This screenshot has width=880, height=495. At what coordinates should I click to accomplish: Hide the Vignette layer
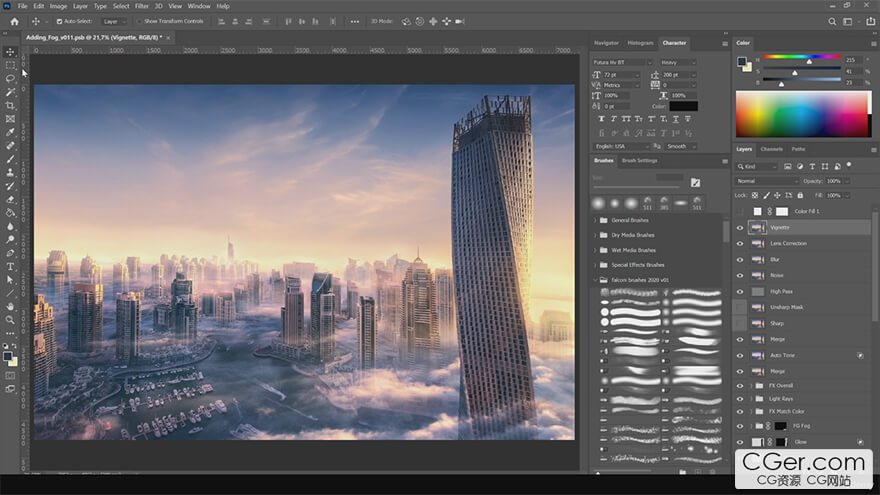[740, 228]
